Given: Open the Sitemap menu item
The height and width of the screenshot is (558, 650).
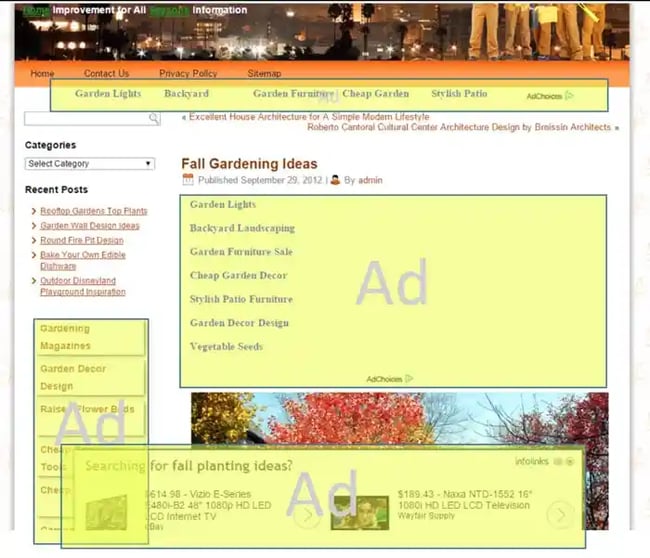Looking at the screenshot, I should [264, 73].
